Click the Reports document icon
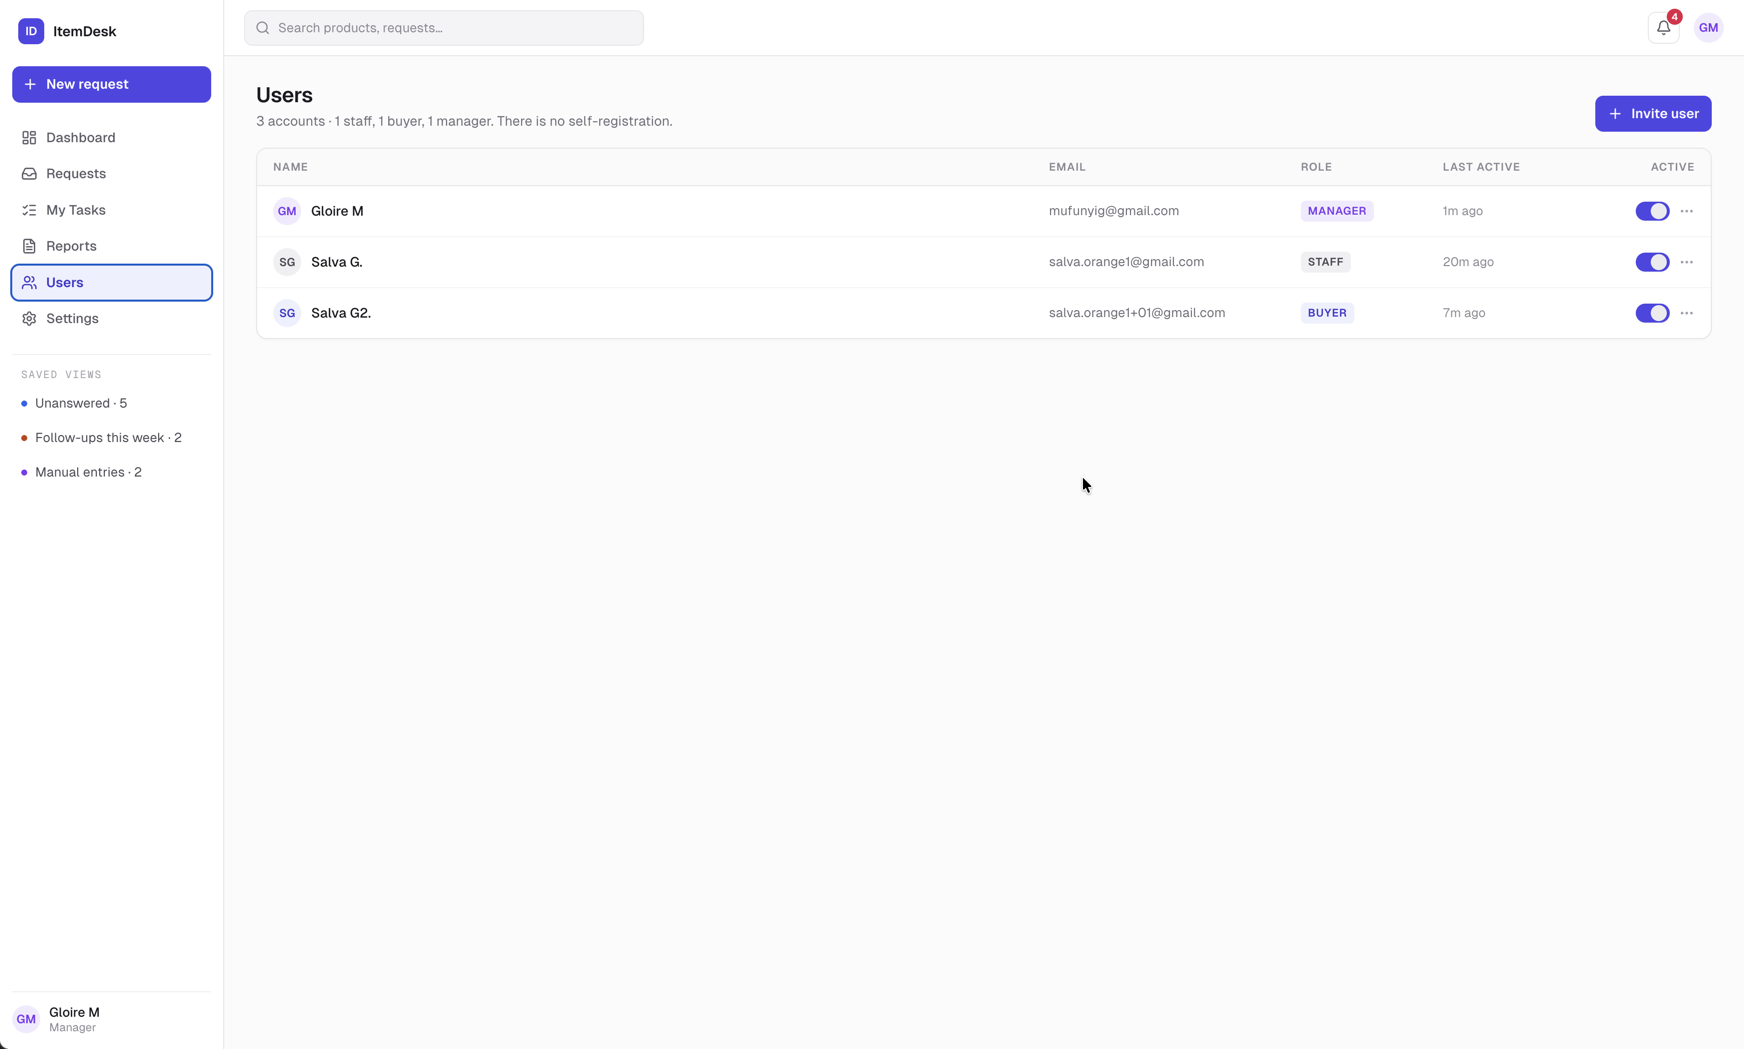 pos(29,246)
